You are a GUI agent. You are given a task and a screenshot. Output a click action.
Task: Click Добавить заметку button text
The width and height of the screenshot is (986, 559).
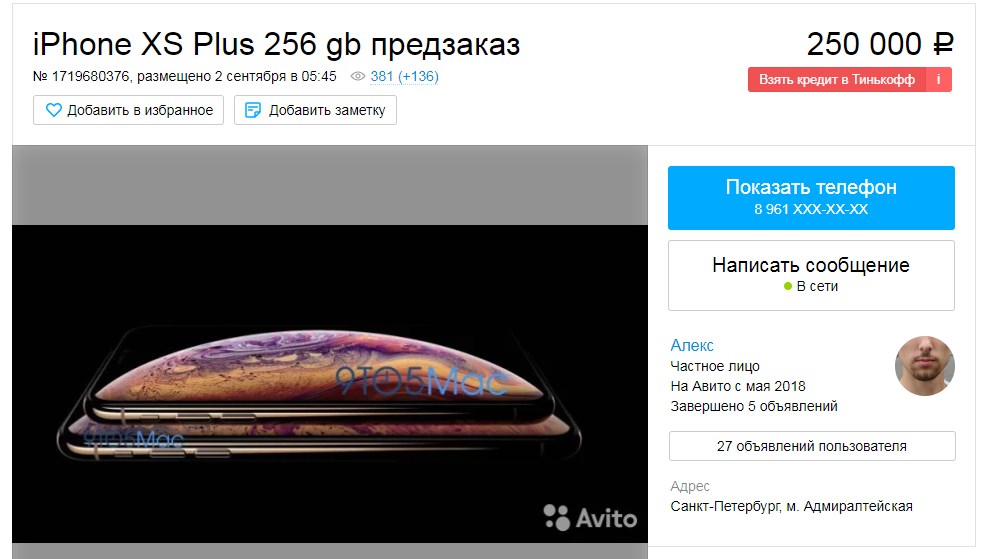click(327, 110)
